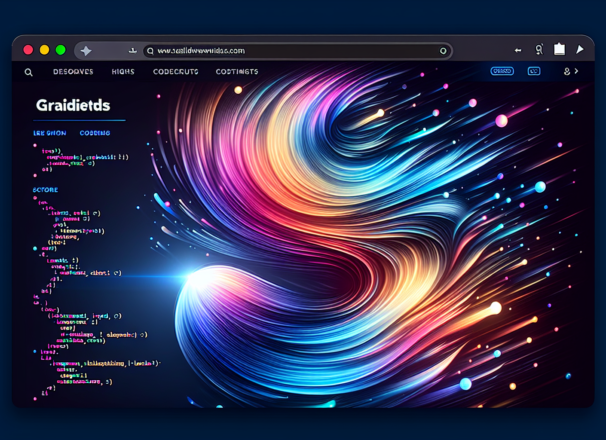
Task: Click the search magnifier icon in the navbar
Action: click(x=29, y=72)
